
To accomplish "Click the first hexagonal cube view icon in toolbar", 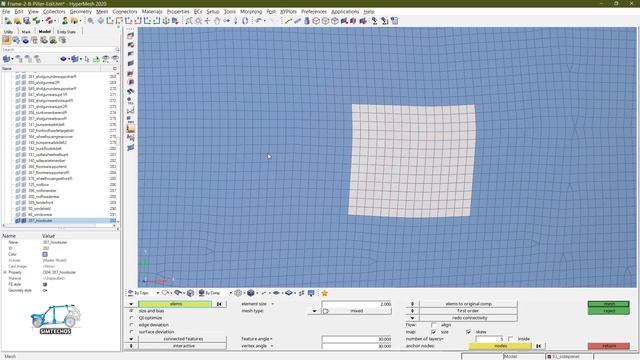I will point(316,20).
